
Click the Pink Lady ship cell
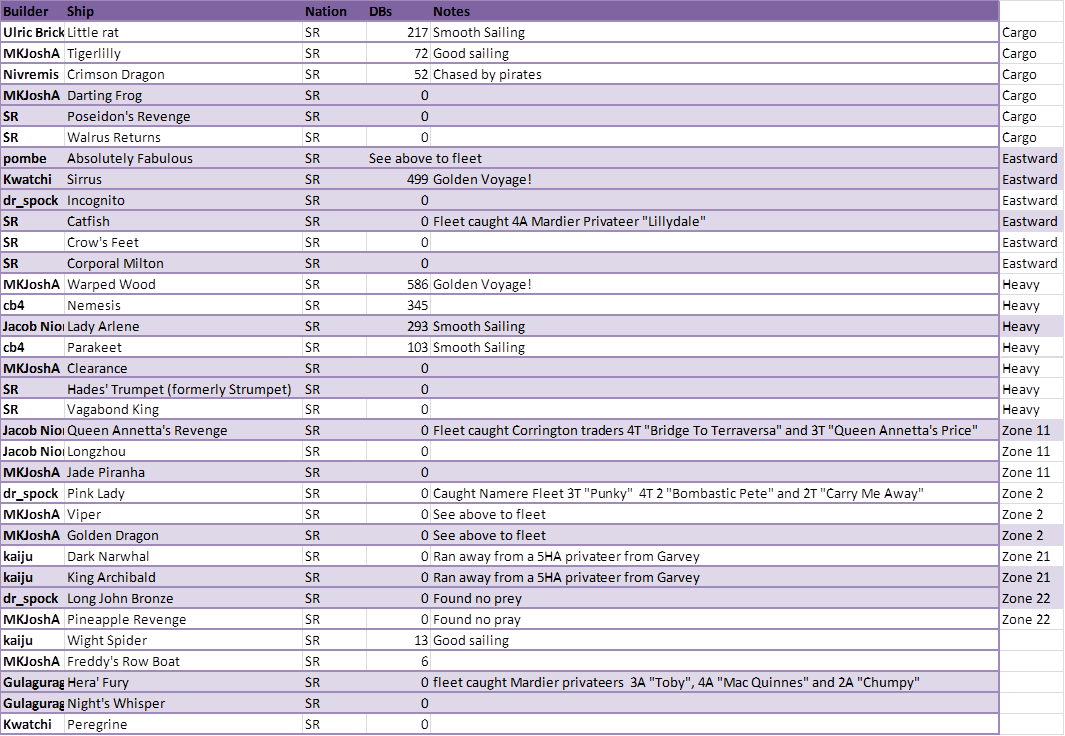(96, 493)
